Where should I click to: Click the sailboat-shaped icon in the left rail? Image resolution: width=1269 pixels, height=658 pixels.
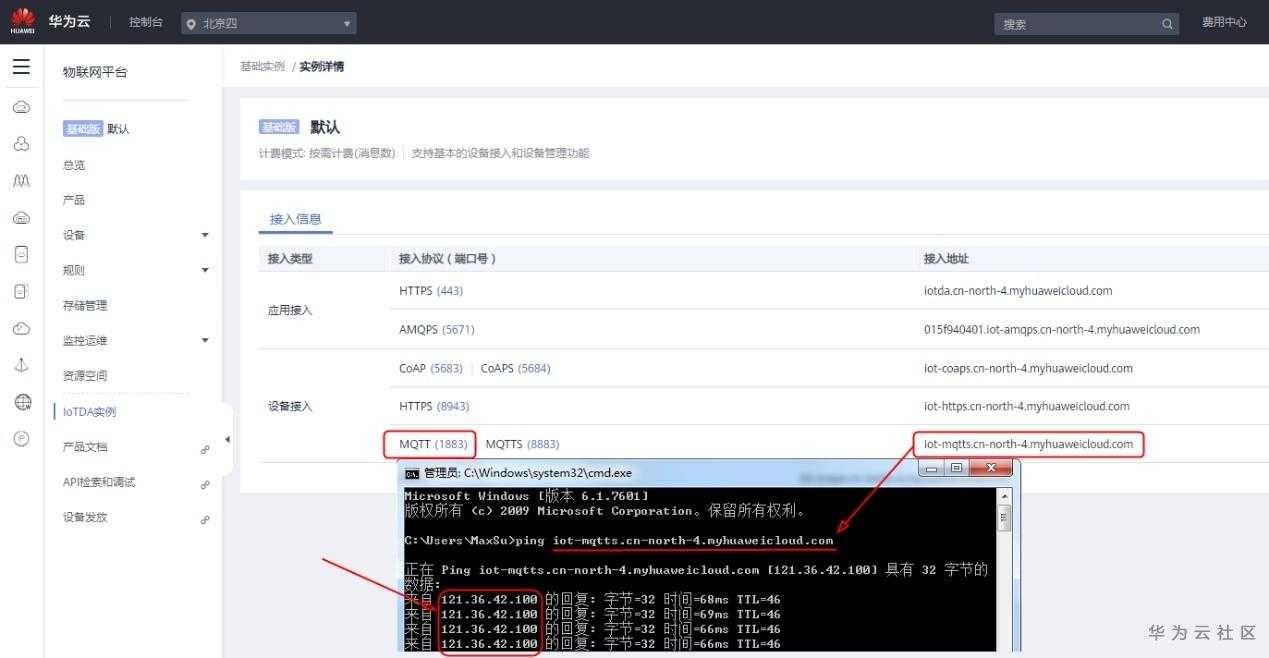coord(21,365)
